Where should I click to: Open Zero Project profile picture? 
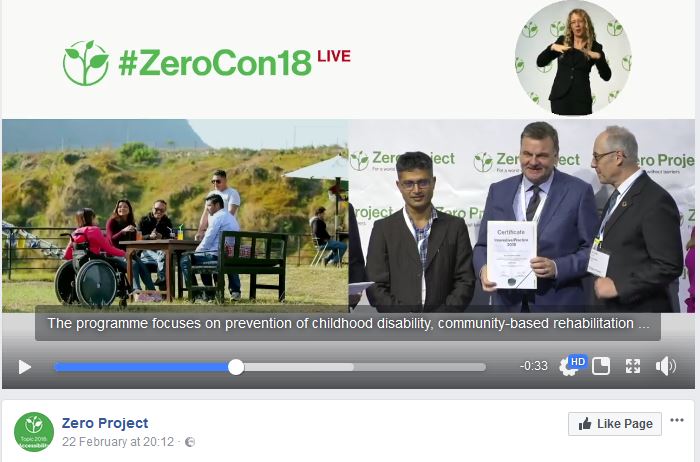[x=34, y=432]
